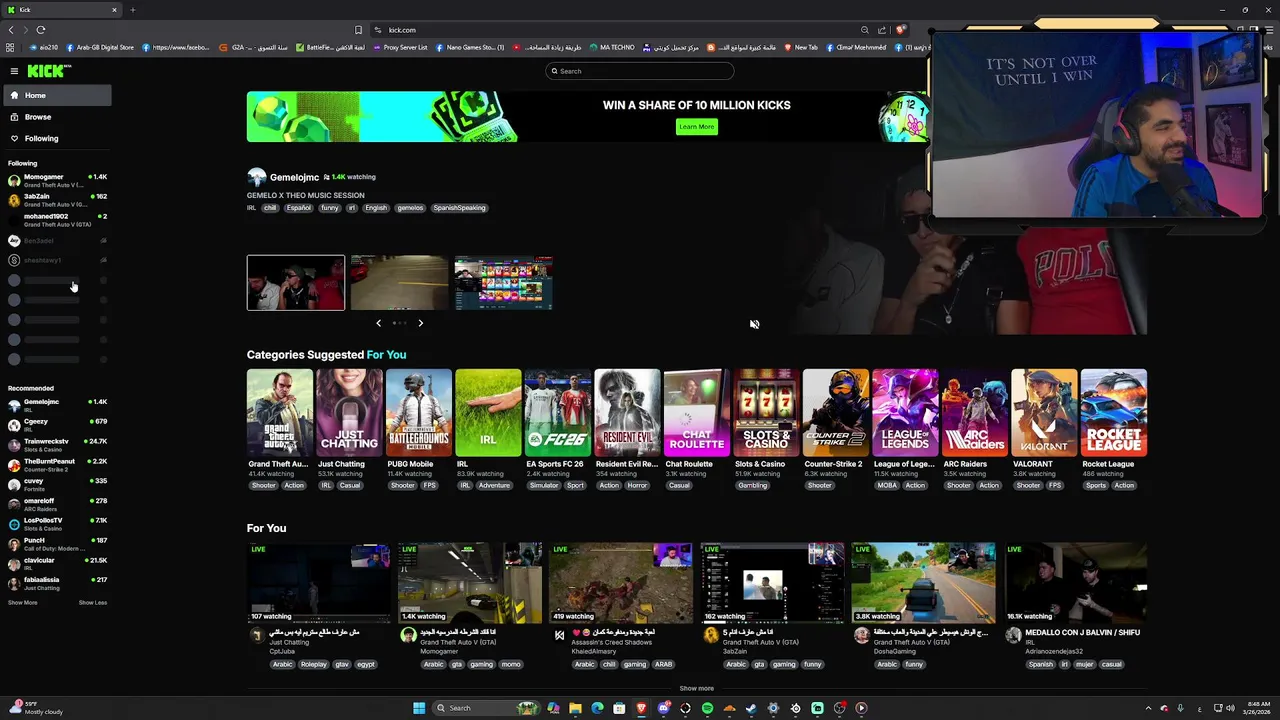
Task: Go to next featured stream arrow
Action: [x=420, y=323]
